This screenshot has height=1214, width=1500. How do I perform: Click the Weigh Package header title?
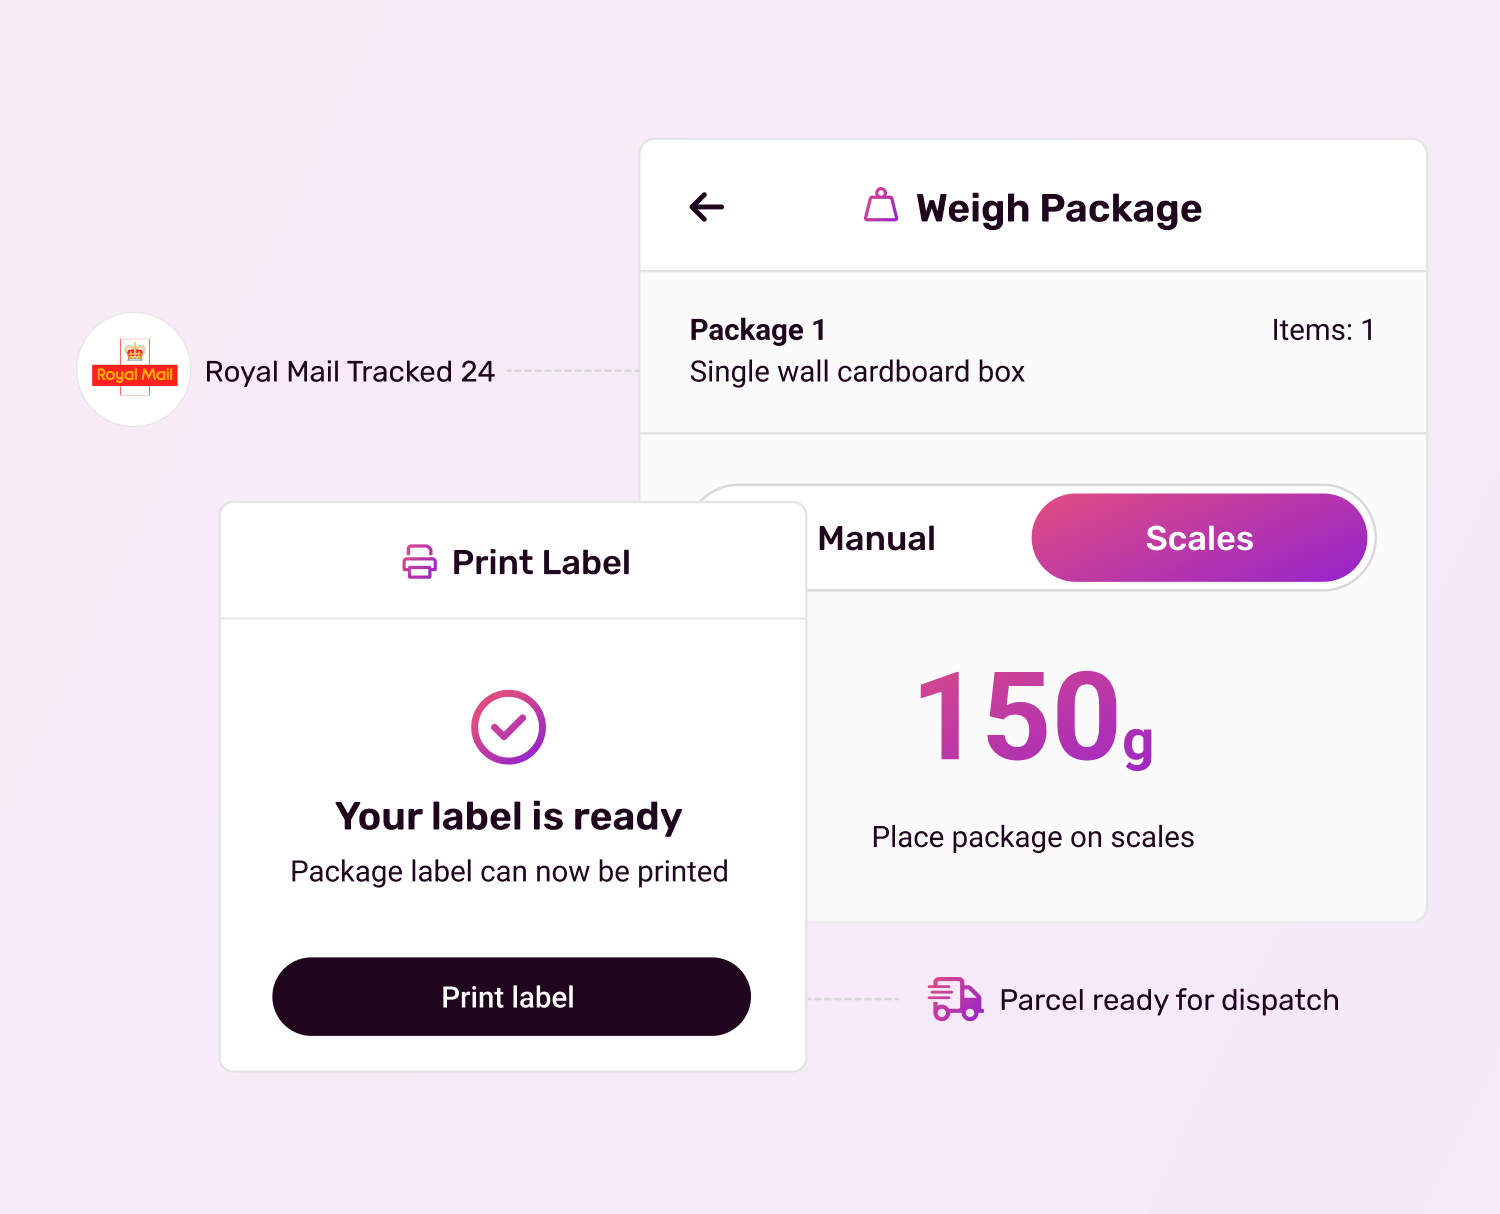click(1059, 208)
